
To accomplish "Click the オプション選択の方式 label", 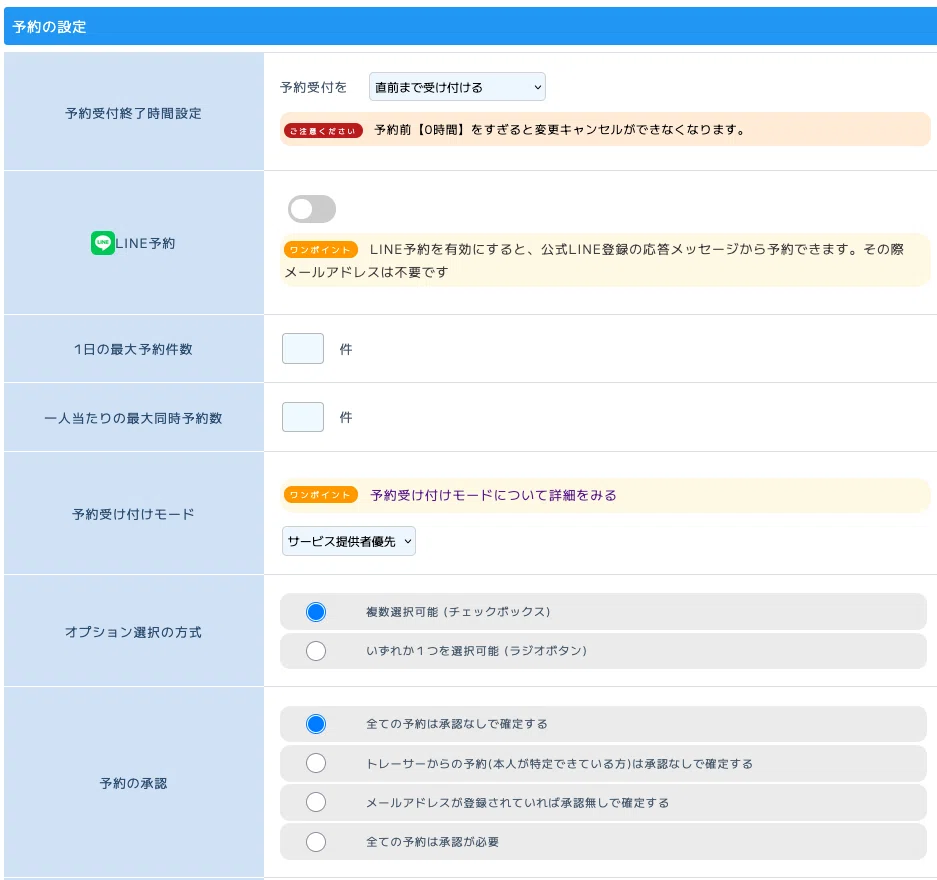I will [133, 632].
